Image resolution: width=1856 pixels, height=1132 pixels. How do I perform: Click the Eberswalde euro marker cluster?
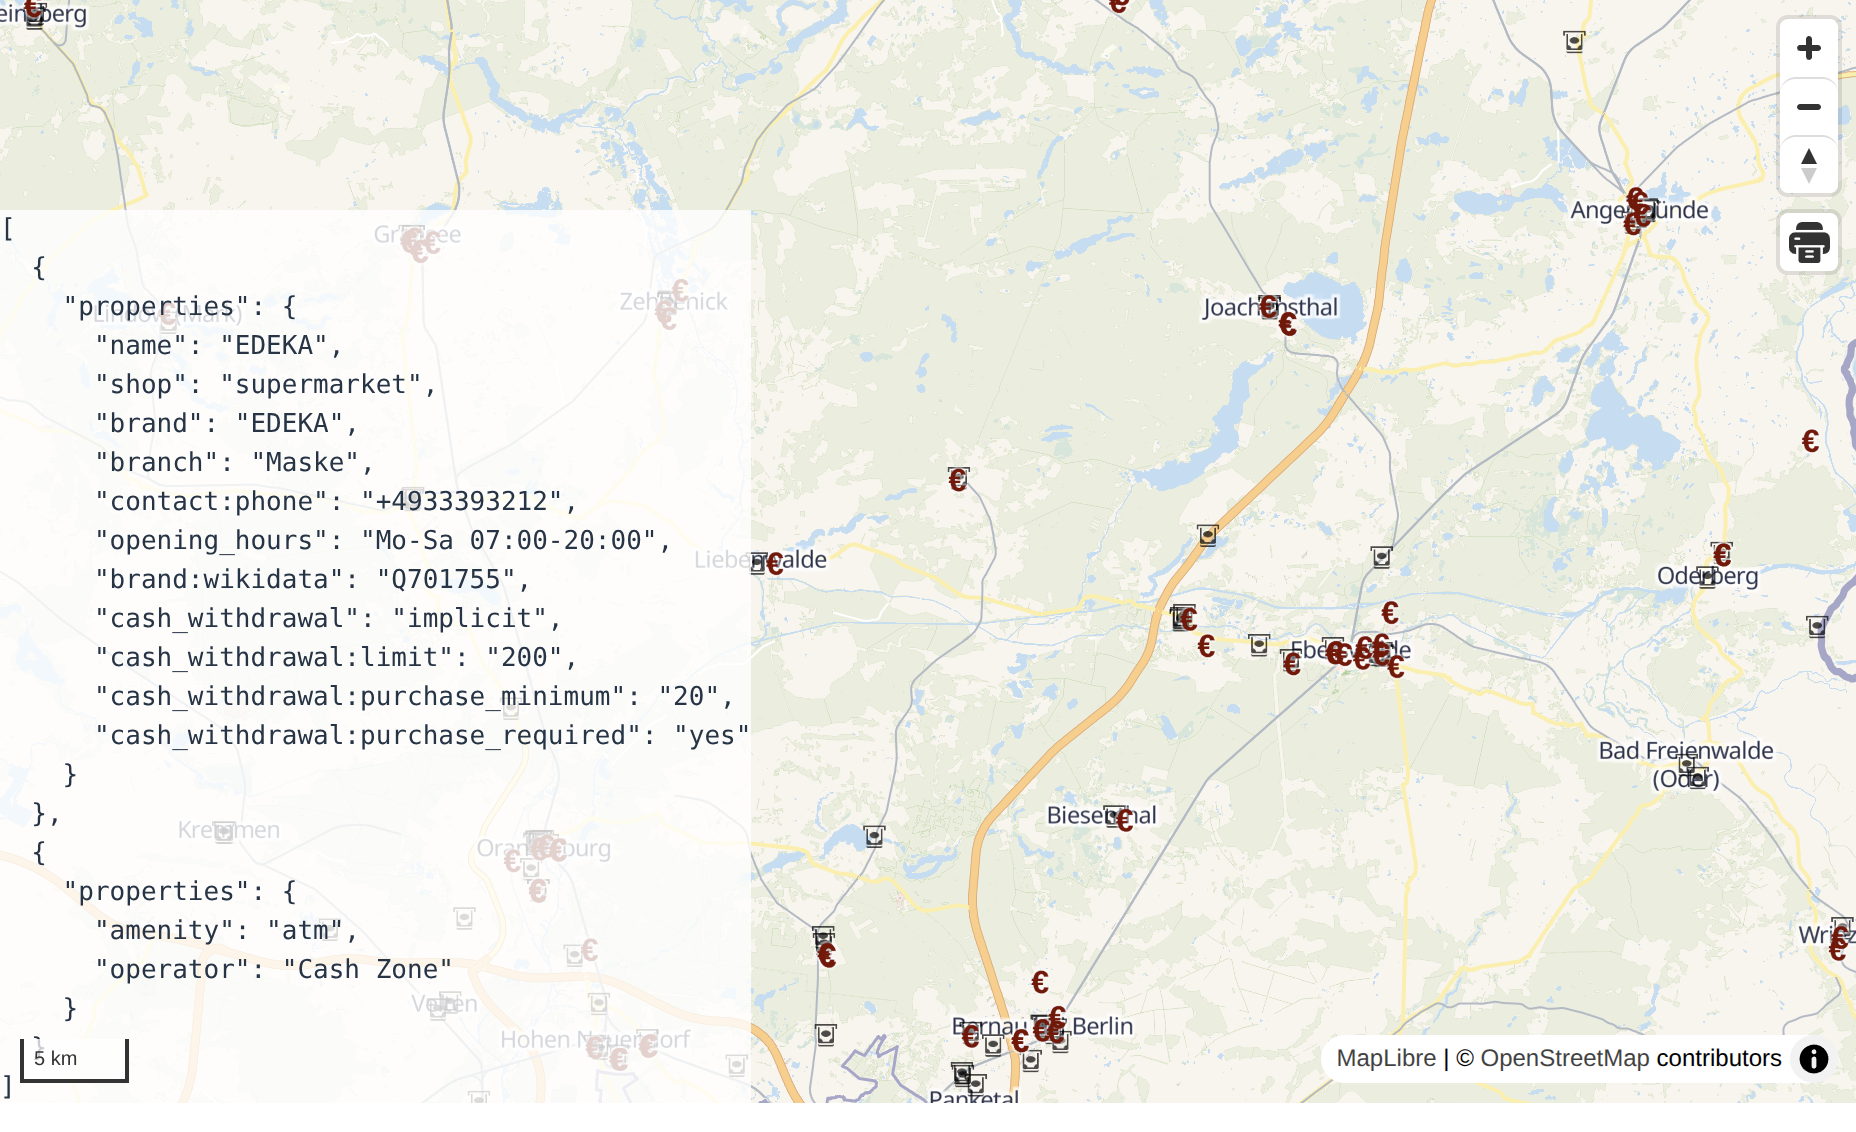[1365, 651]
